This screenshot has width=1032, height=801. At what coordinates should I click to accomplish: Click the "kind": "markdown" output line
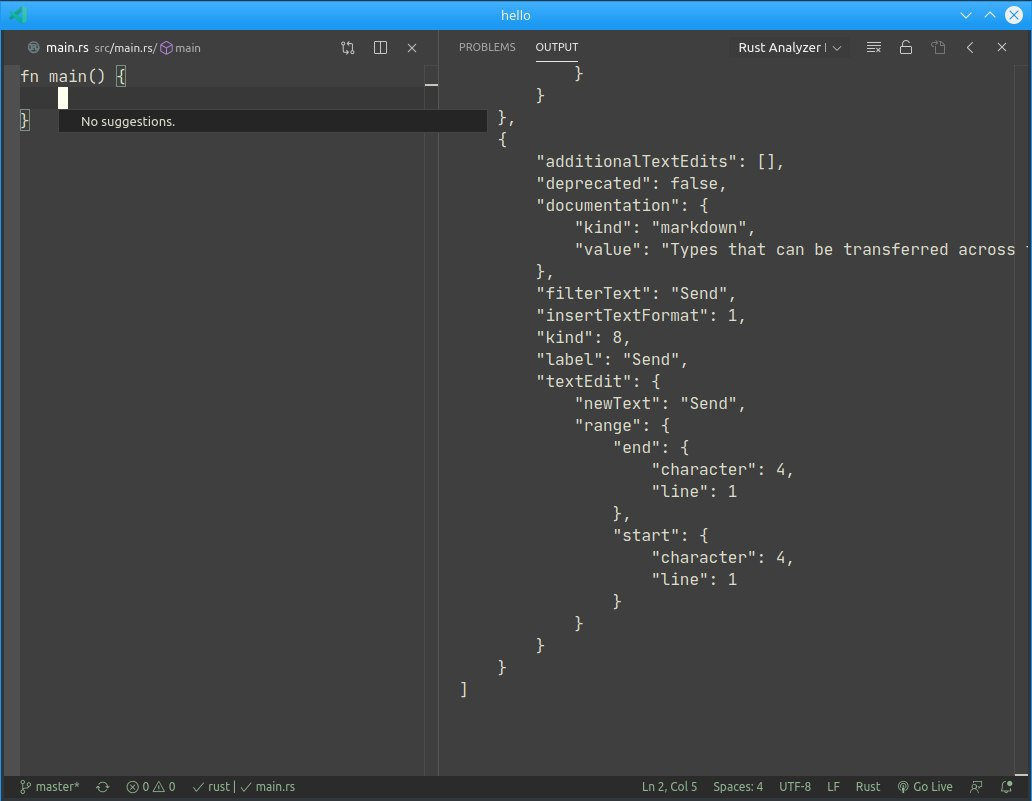pyautogui.click(x=665, y=228)
